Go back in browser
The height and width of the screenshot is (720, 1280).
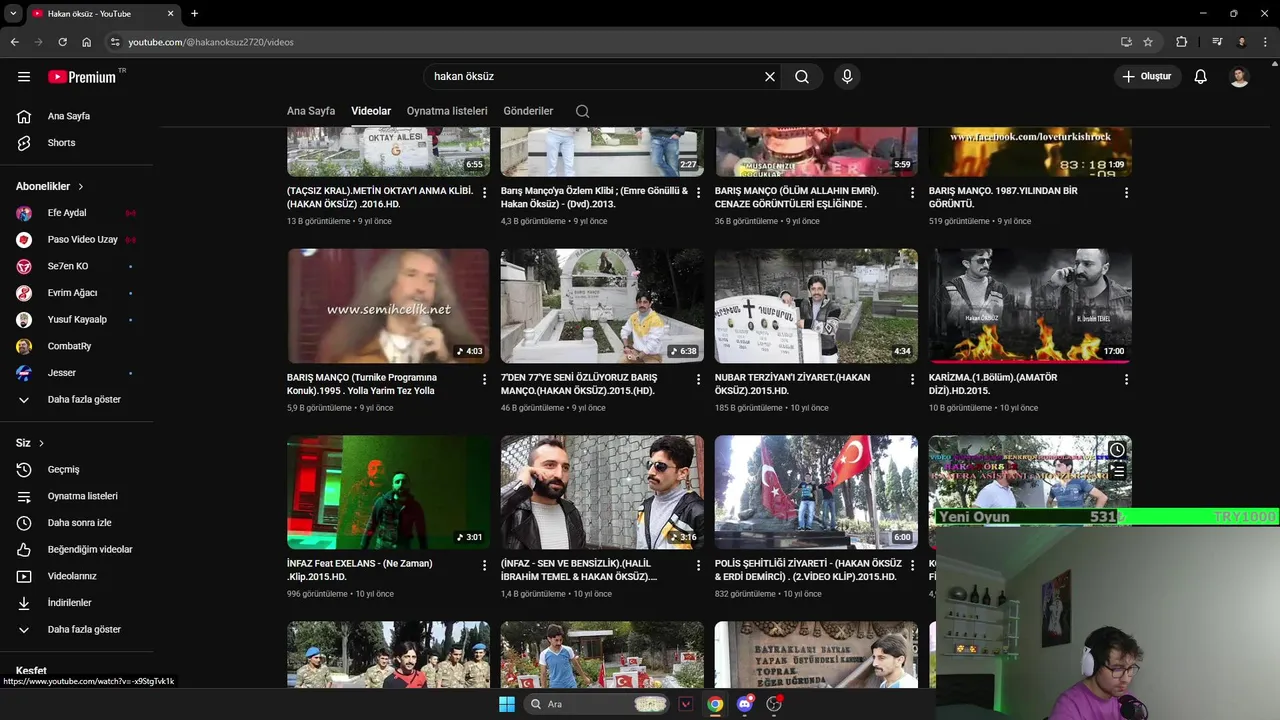pos(14,42)
